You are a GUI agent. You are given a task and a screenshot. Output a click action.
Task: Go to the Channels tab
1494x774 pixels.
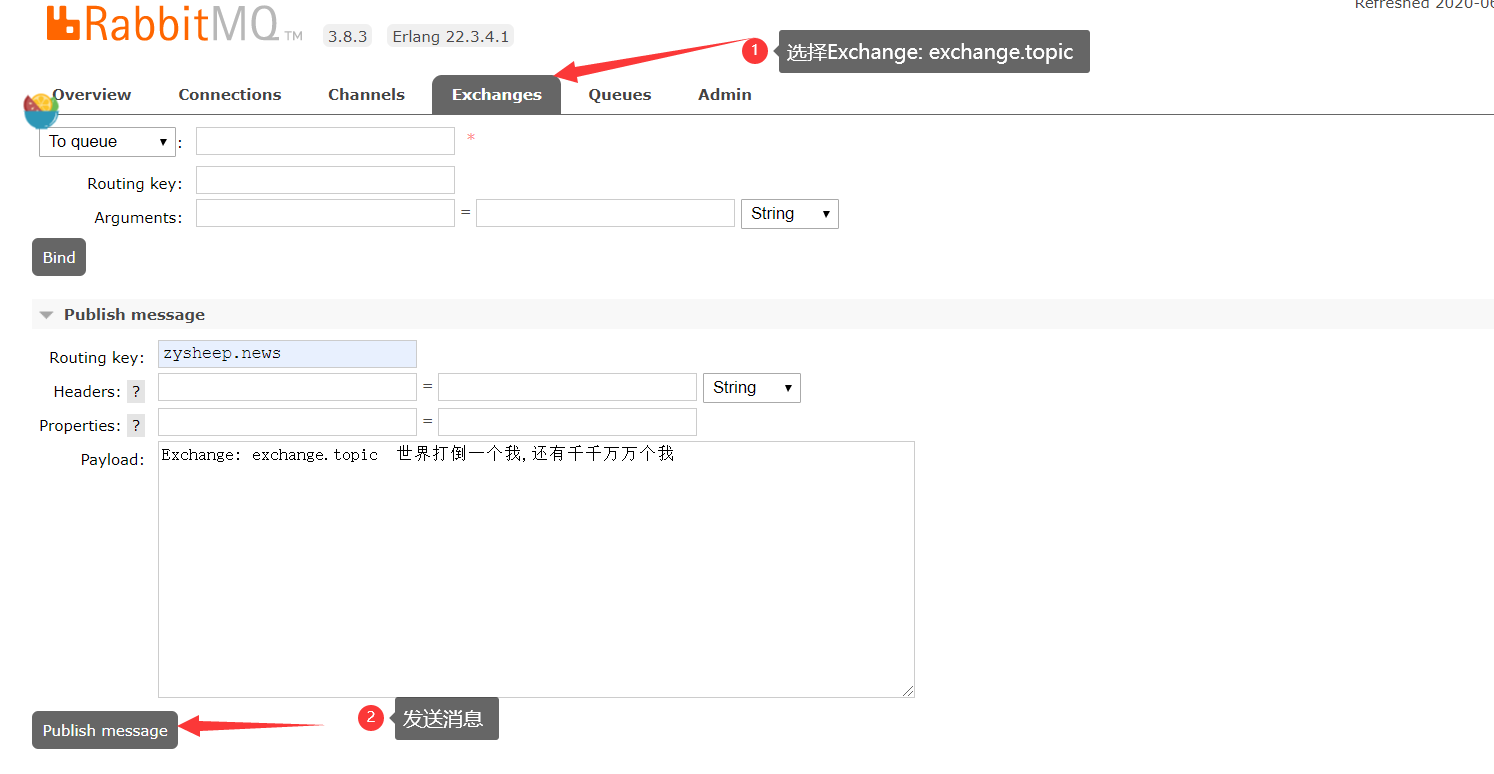click(x=366, y=95)
